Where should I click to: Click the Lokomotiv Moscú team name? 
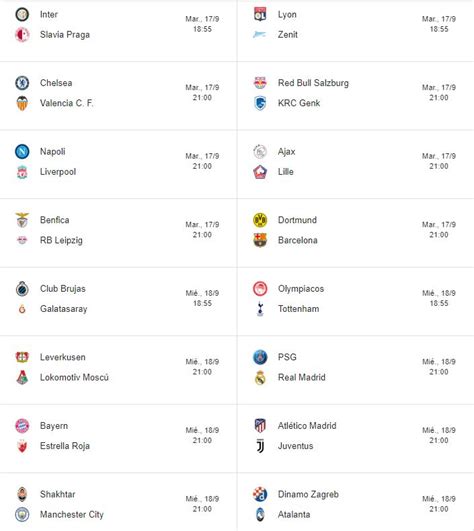click(74, 377)
